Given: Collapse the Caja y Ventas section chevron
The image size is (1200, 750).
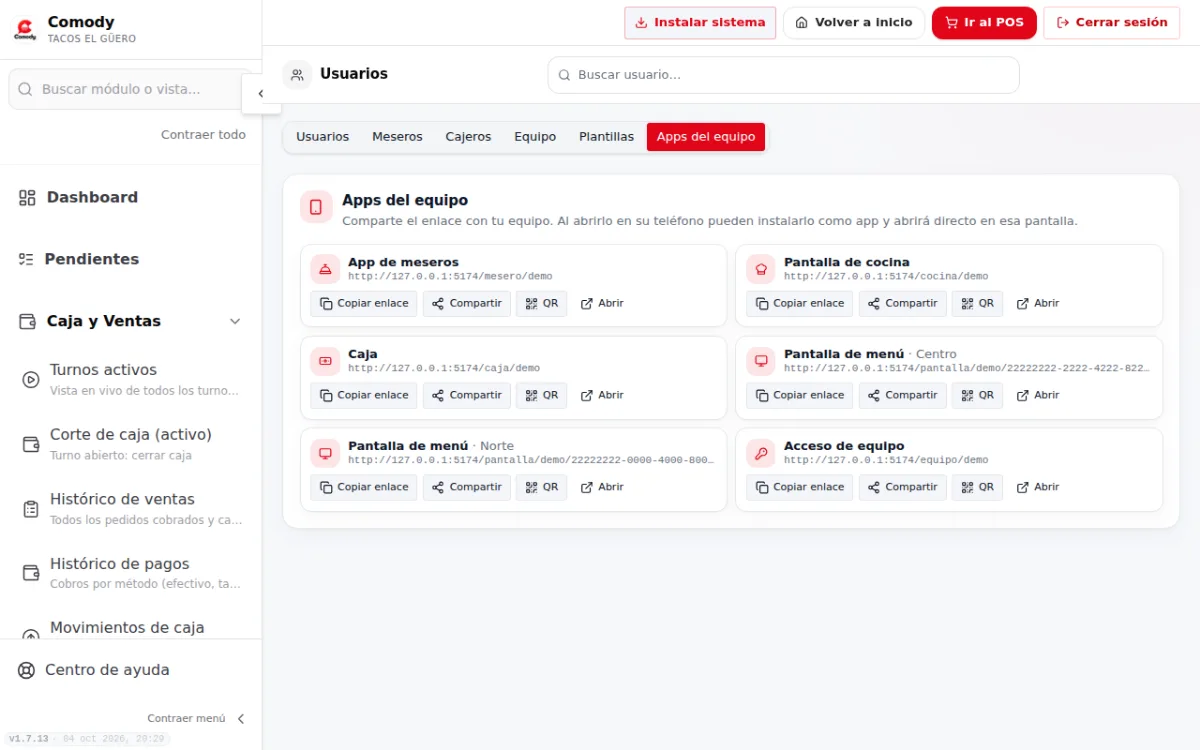Looking at the screenshot, I should click(235, 321).
